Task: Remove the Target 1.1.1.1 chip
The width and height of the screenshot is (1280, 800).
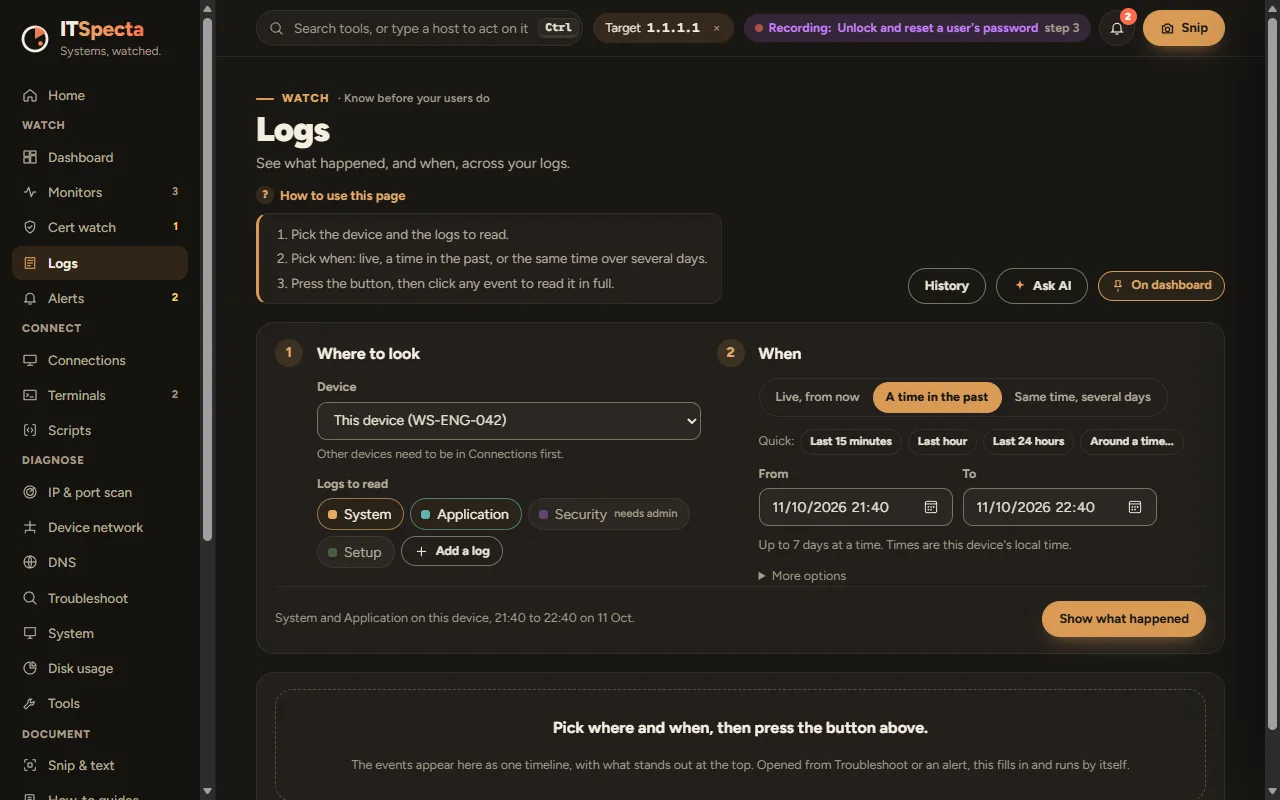Action: pyautogui.click(x=716, y=29)
